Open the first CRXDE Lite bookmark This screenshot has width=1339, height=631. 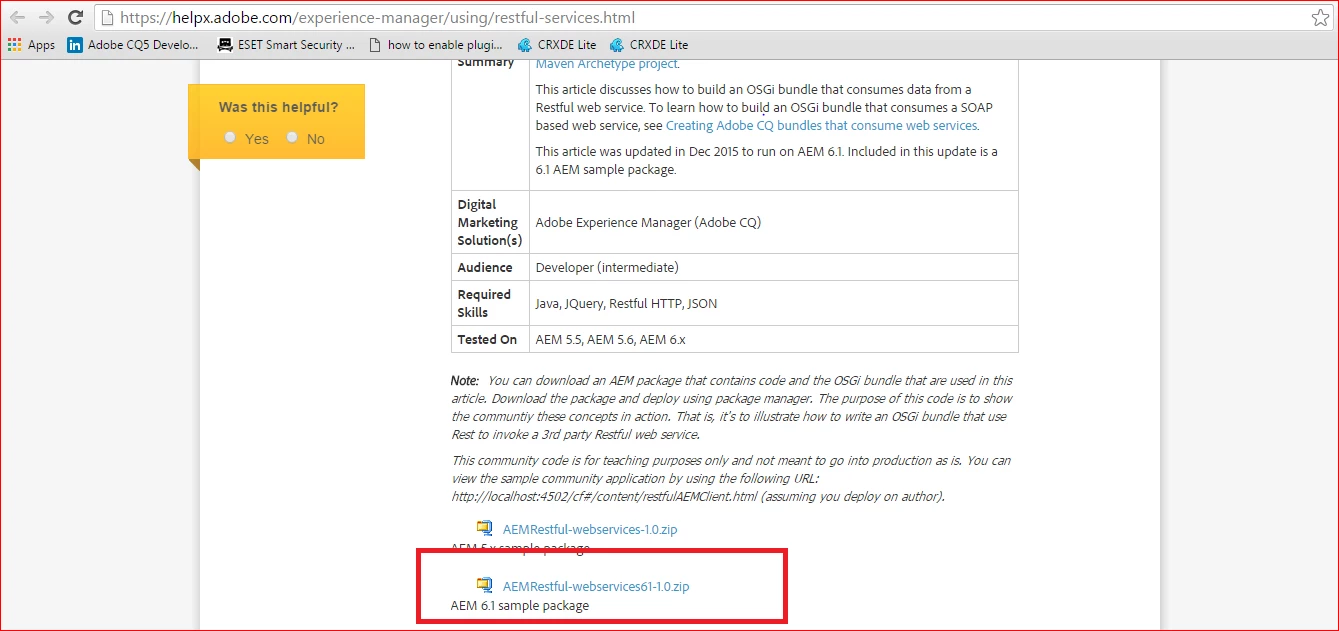coord(556,45)
